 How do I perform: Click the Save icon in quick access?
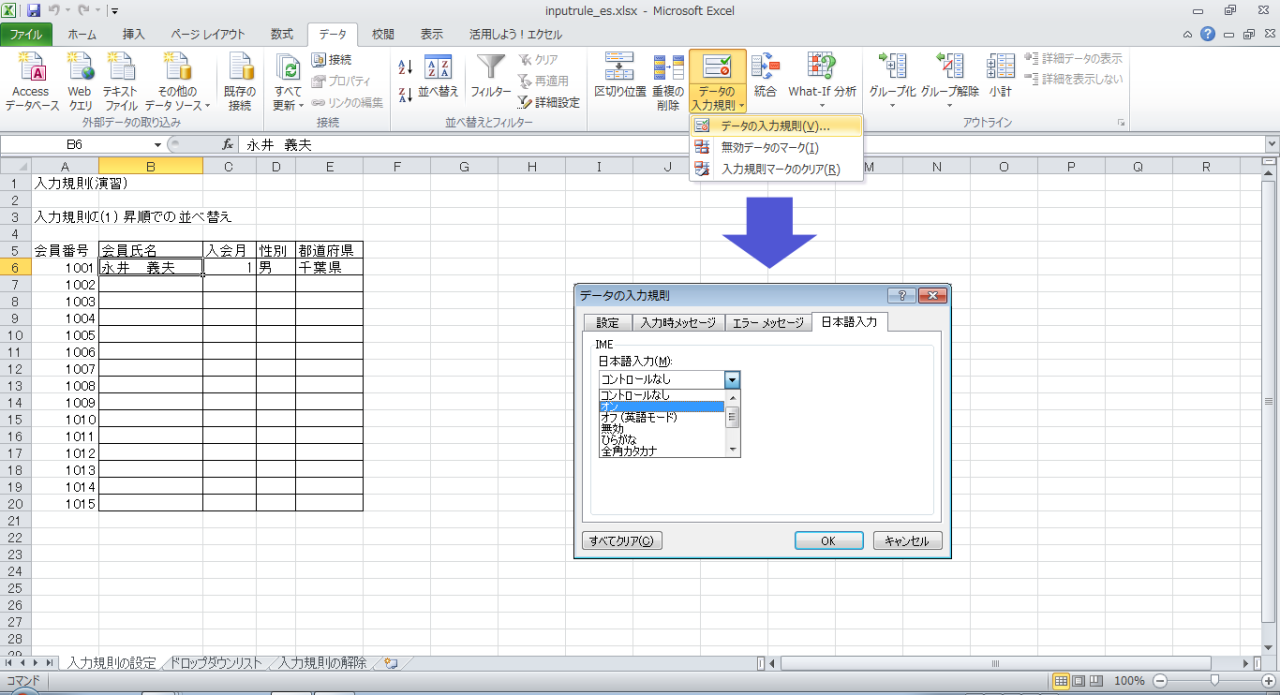coord(34,11)
